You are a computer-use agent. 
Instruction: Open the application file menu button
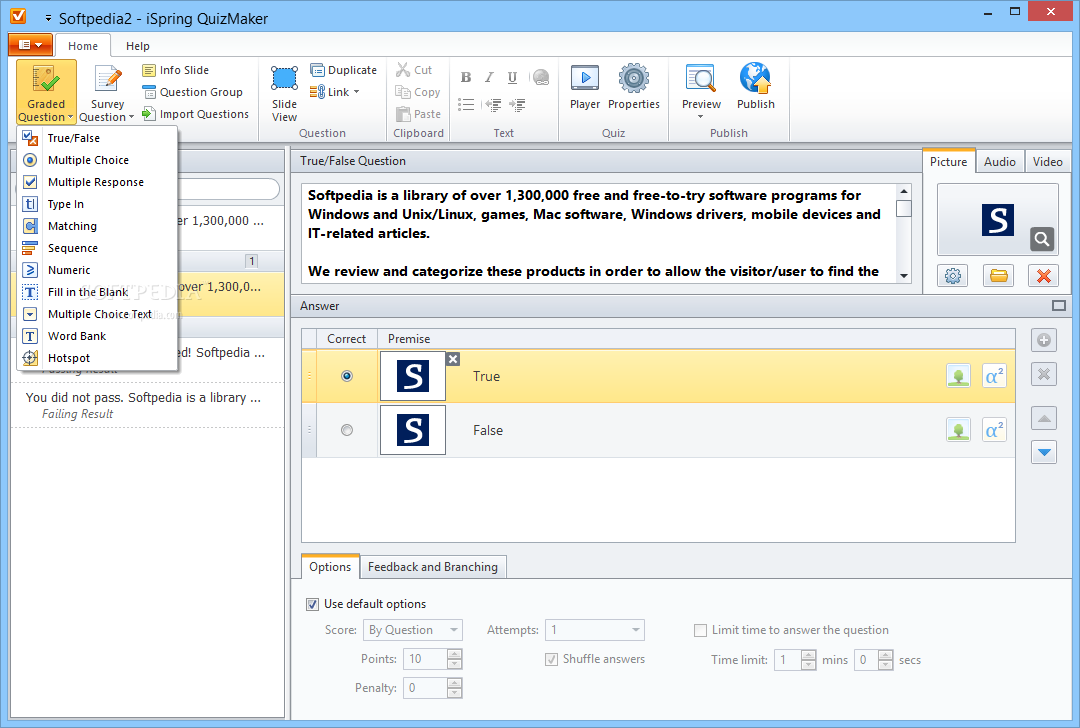[30, 45]
